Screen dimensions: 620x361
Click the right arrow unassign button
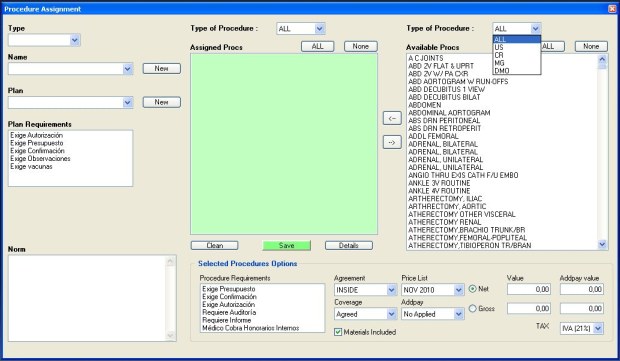tap(392, 142)
